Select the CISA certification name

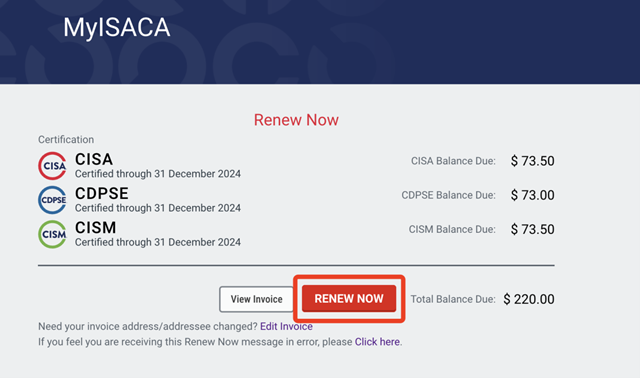tap(94, 159)
